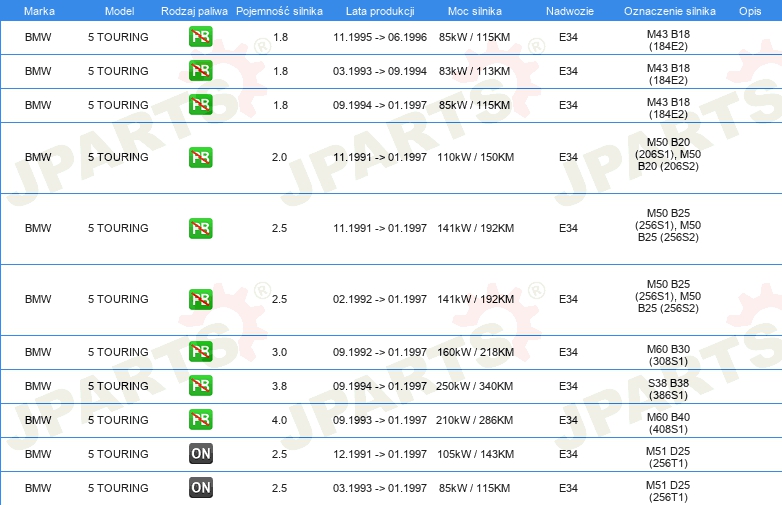Click the Opis column header
Image resolution: width=782 pixels, height=505 pixels.
pyautogui.click(x=750, y=11)
